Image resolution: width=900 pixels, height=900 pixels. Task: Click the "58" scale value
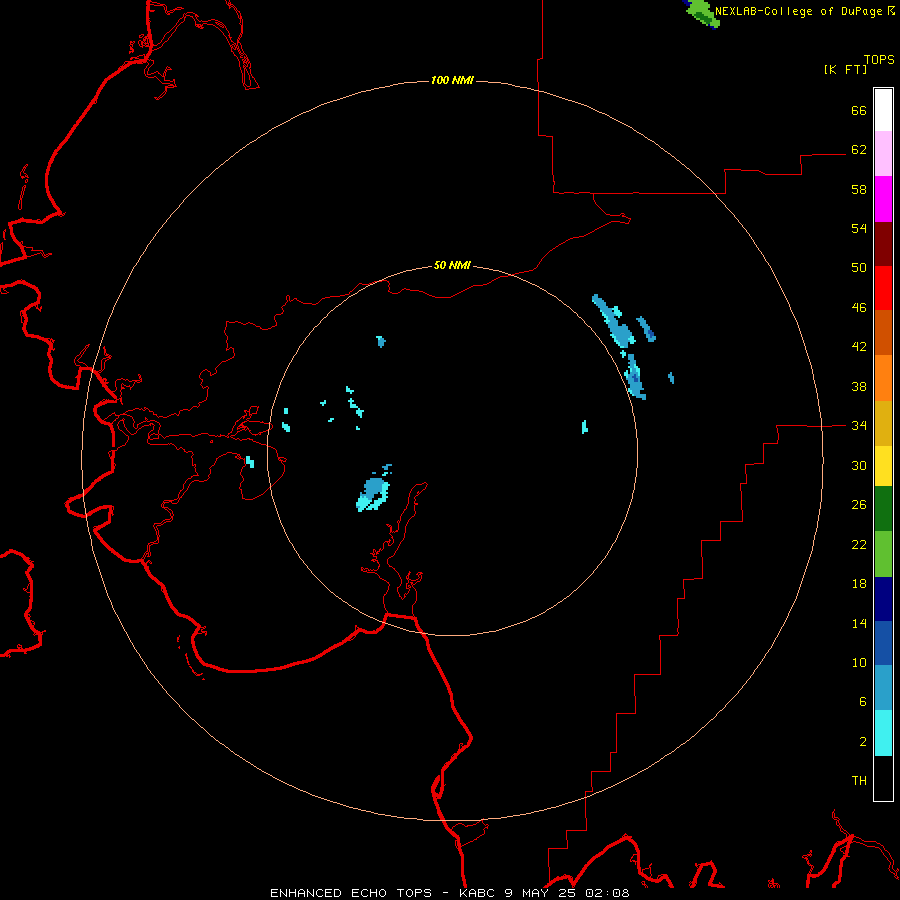point(859,189)
